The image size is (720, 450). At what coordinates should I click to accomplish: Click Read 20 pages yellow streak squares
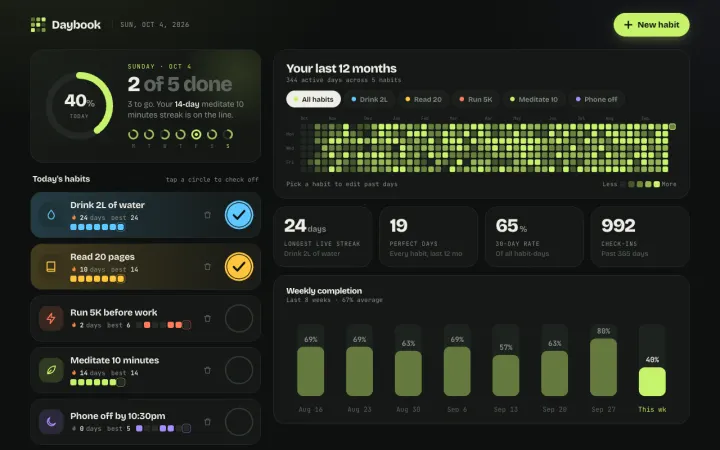[x=97, y=279]
